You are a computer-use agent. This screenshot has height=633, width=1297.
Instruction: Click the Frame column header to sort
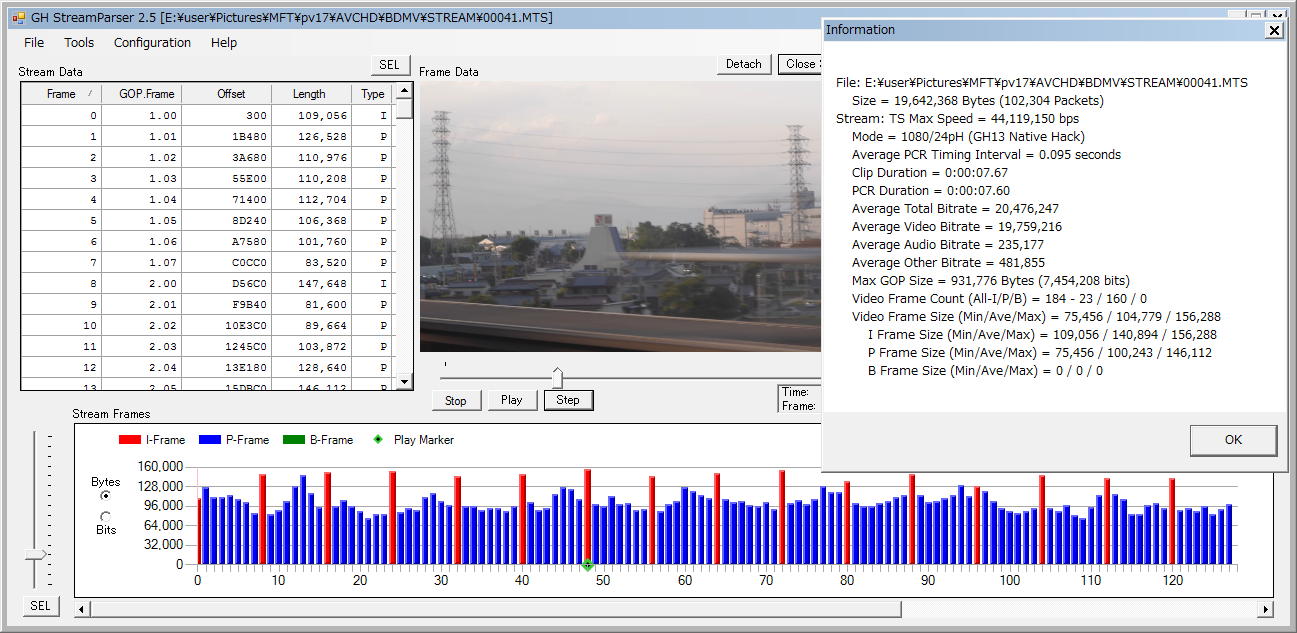(61, 94)
